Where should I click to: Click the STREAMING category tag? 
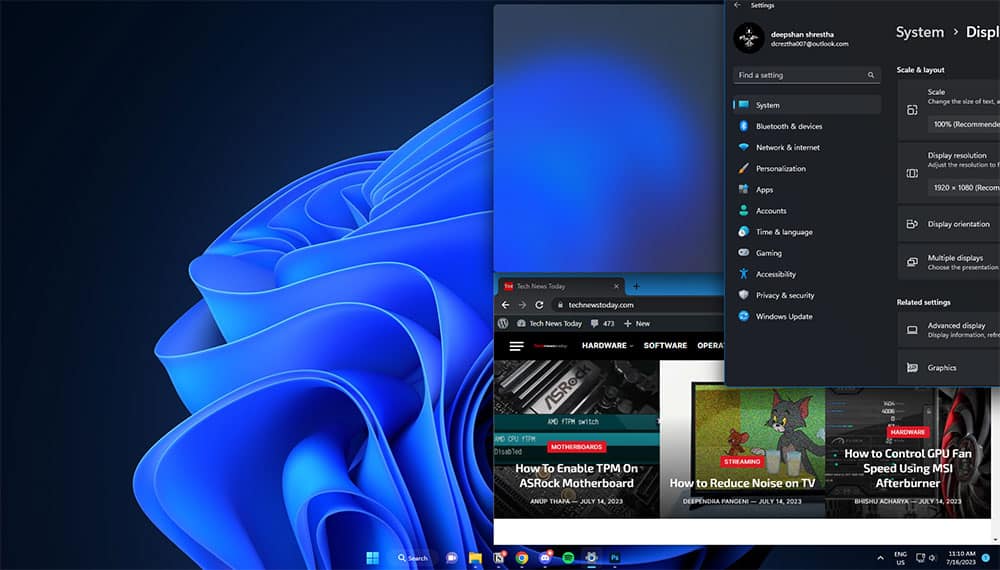[742, 461]
